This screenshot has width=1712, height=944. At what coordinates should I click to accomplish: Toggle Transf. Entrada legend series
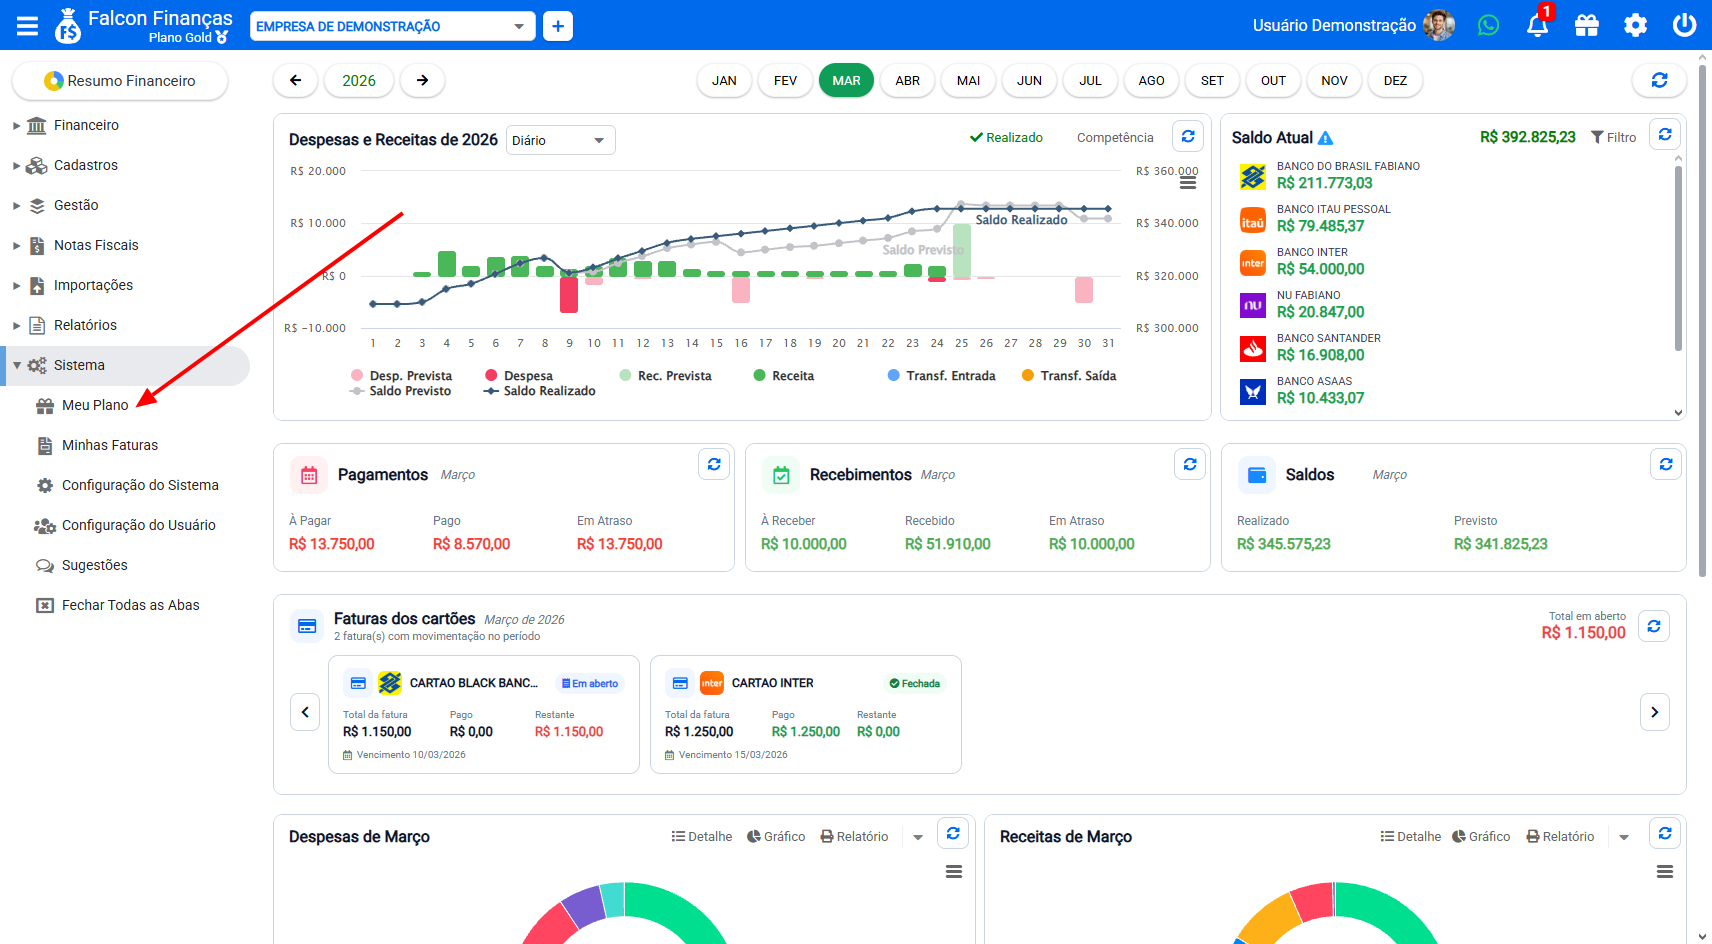coord(942,376)
